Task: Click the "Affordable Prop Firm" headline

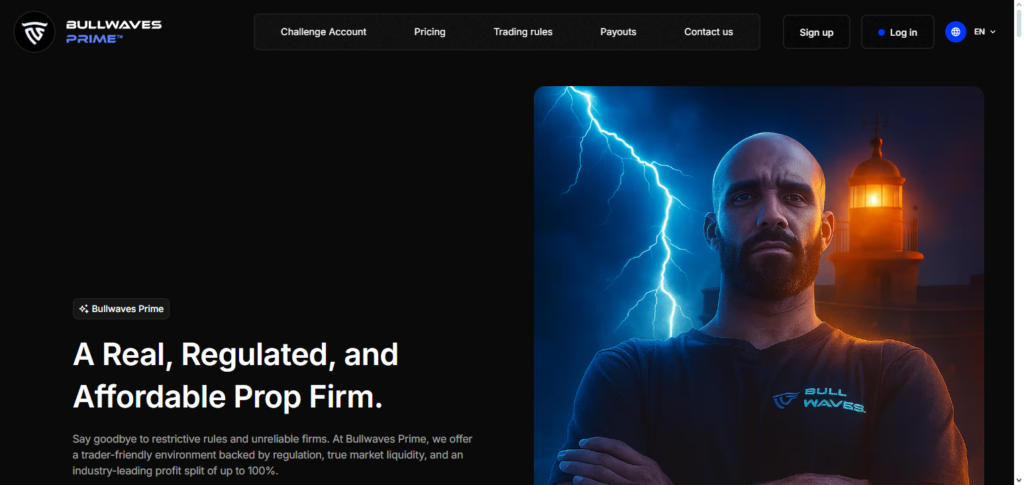Action: pyautogui.click(x=228, y=396)
